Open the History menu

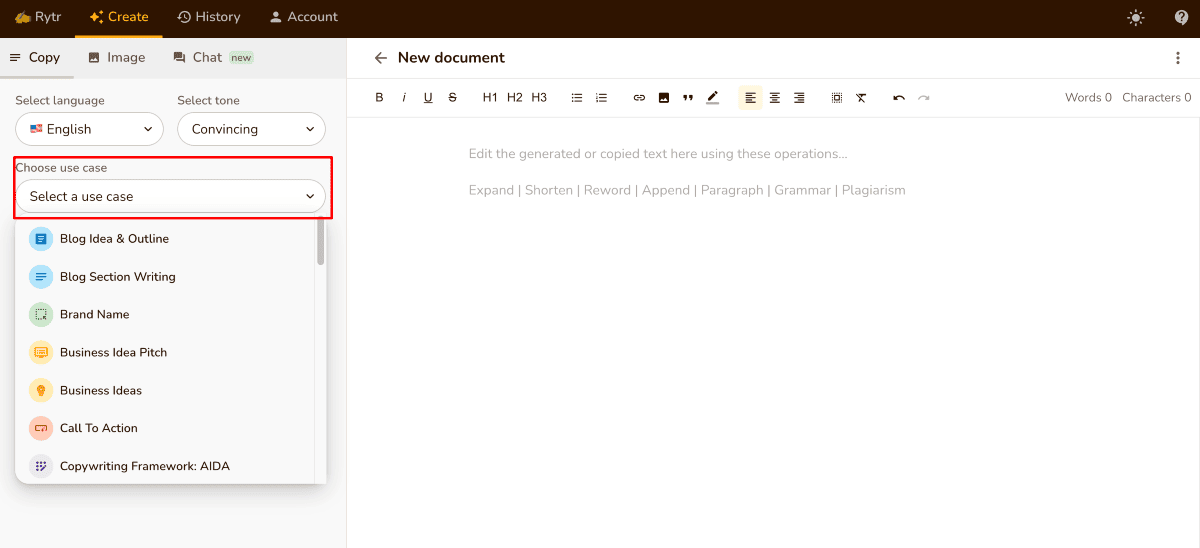pyautogui.click(x=209, y=17)
